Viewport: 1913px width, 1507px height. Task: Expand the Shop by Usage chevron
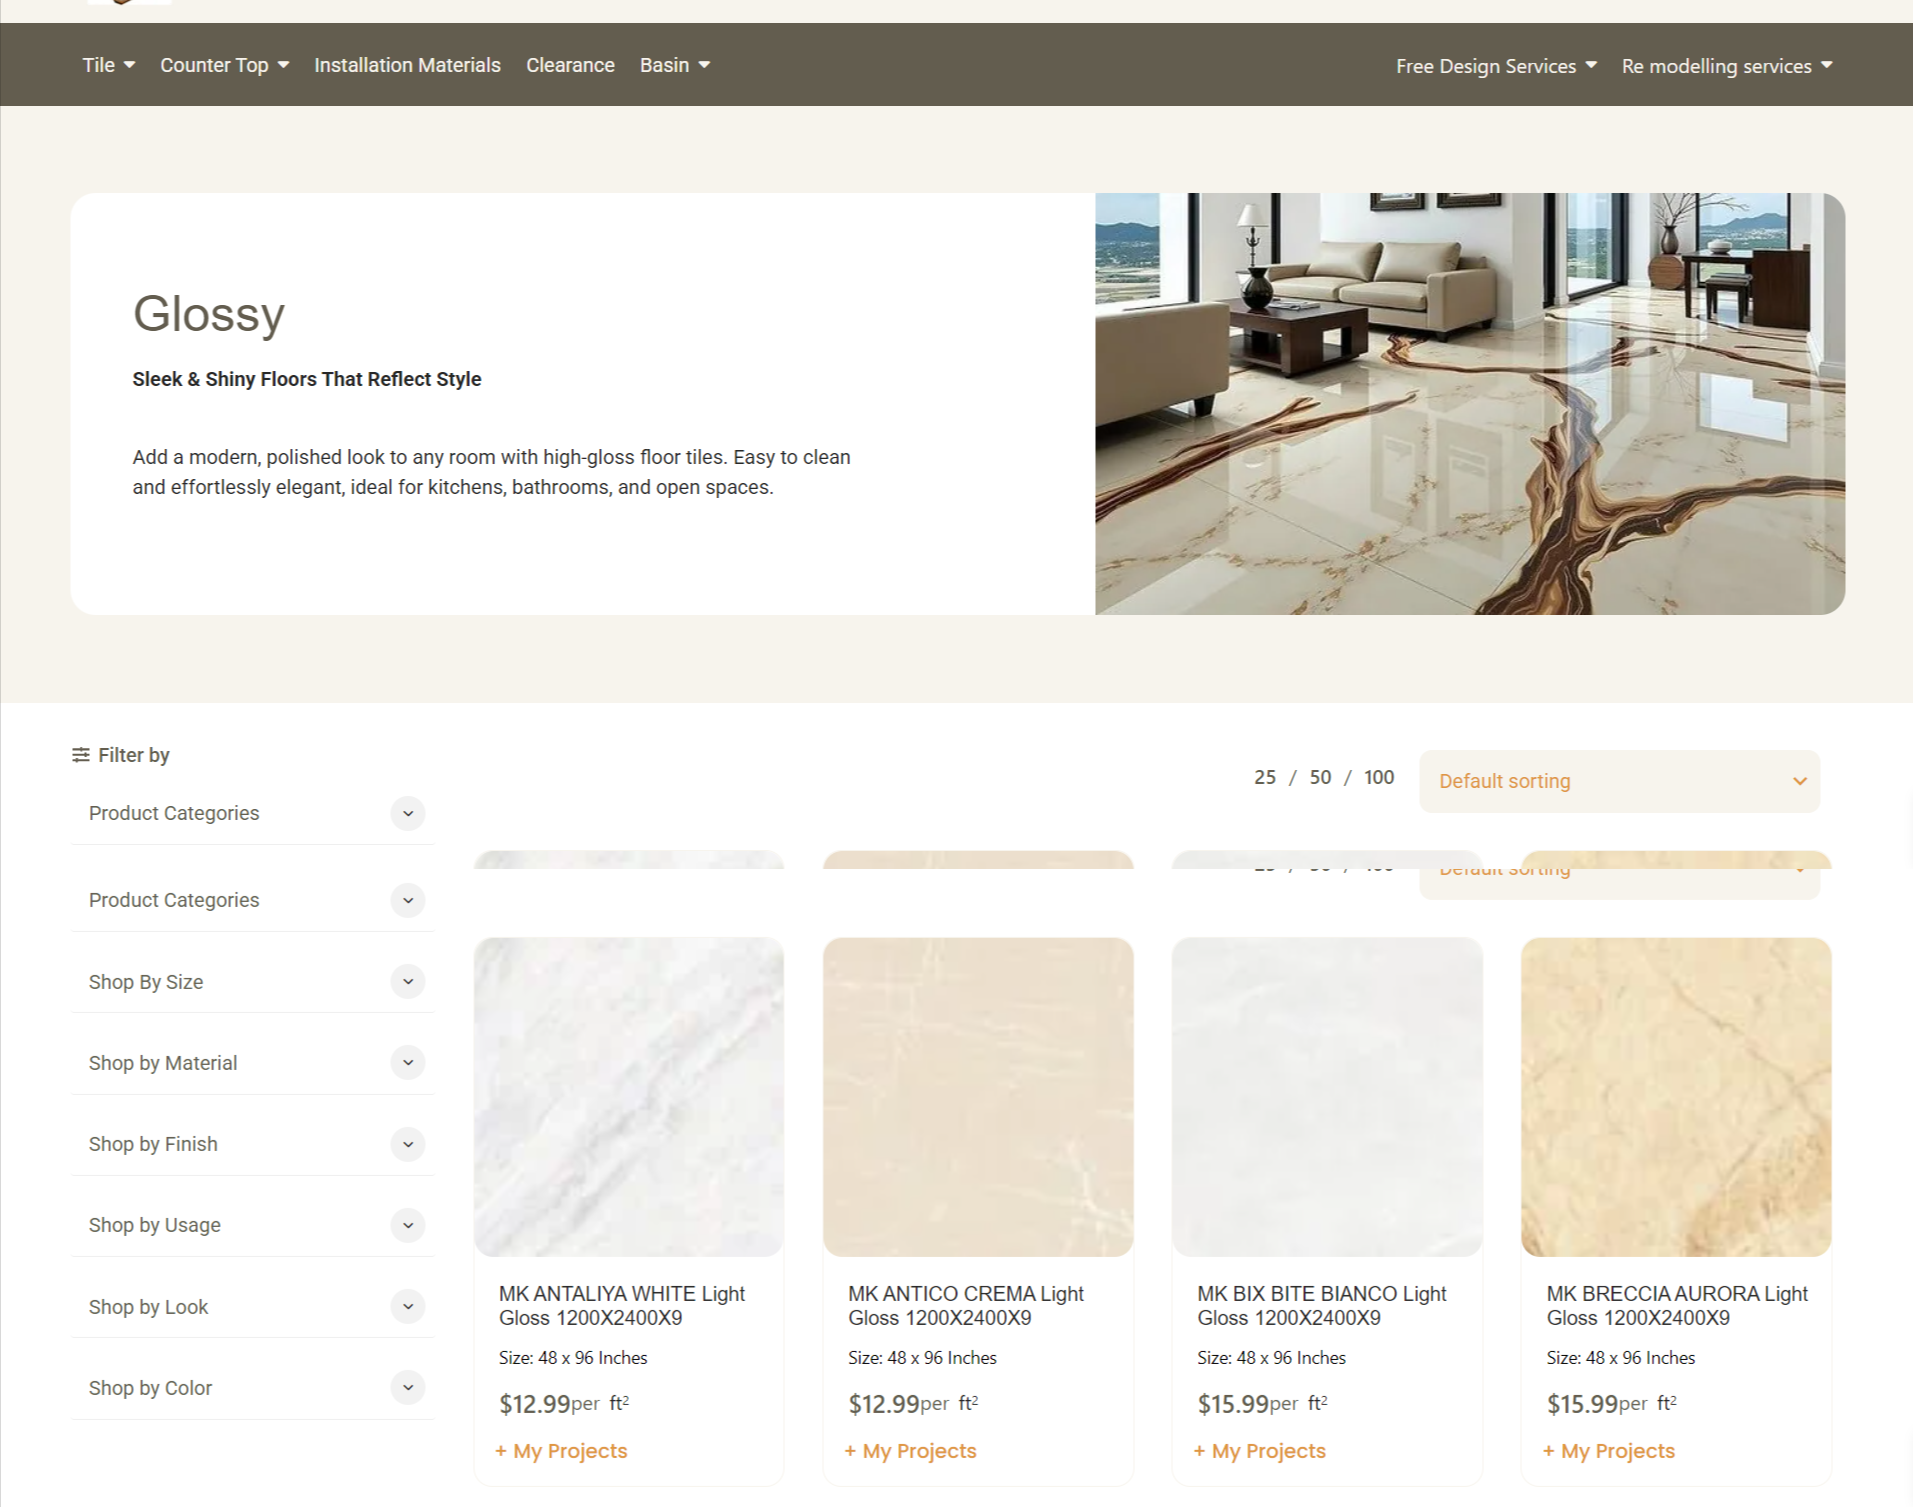coord(408,1225)
